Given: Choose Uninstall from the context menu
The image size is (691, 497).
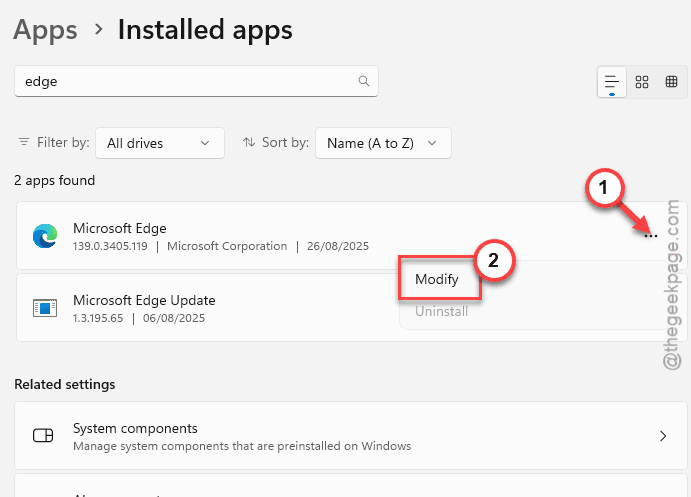Looking at the screenshot, I should [x=441, y=312].
